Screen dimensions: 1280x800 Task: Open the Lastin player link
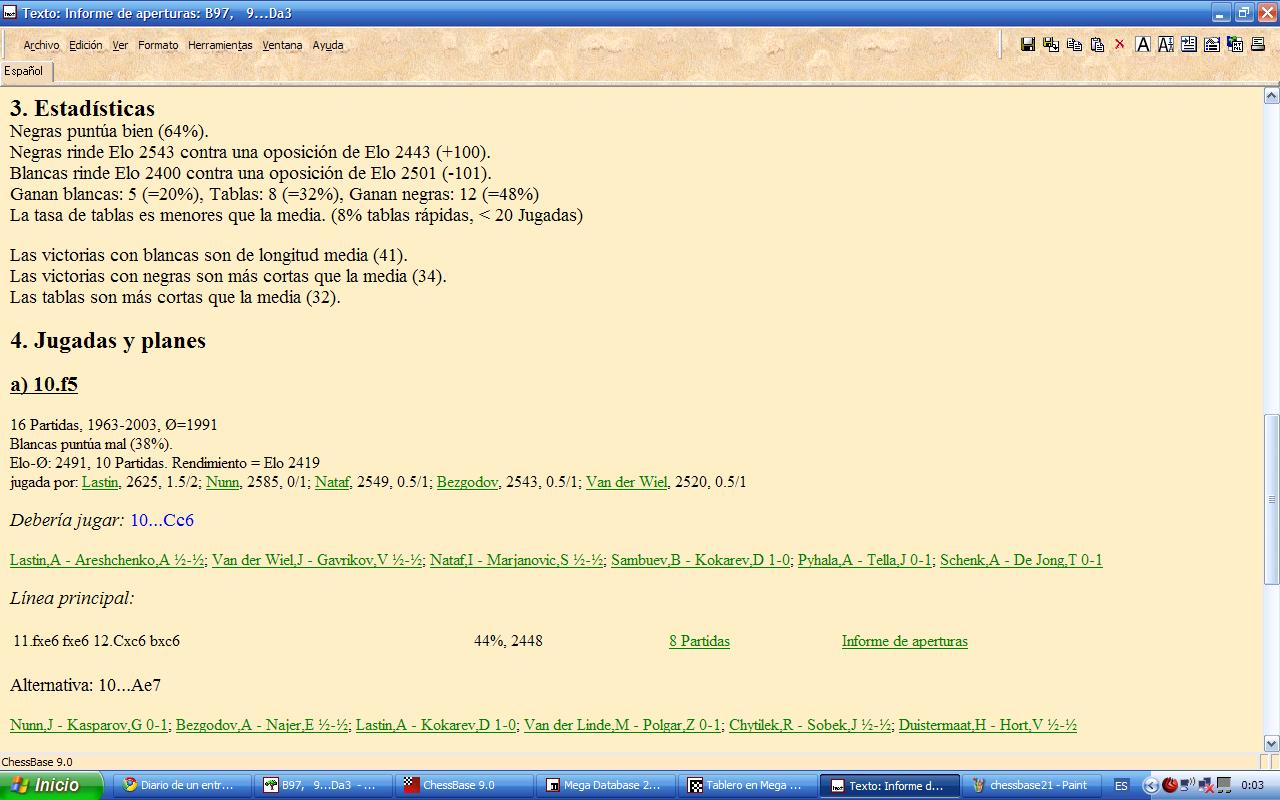(x=100, y=482)
